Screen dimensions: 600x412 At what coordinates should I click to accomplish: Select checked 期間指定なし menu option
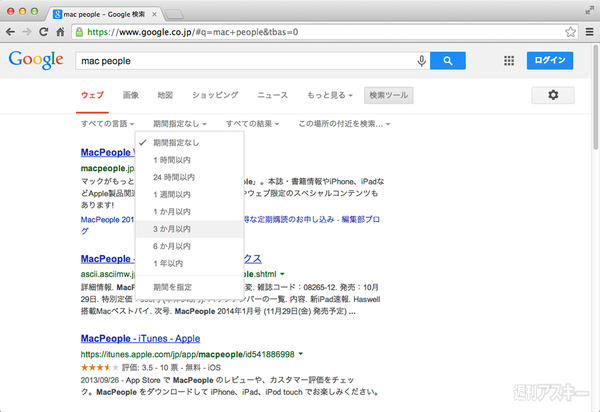click(189, 143)
